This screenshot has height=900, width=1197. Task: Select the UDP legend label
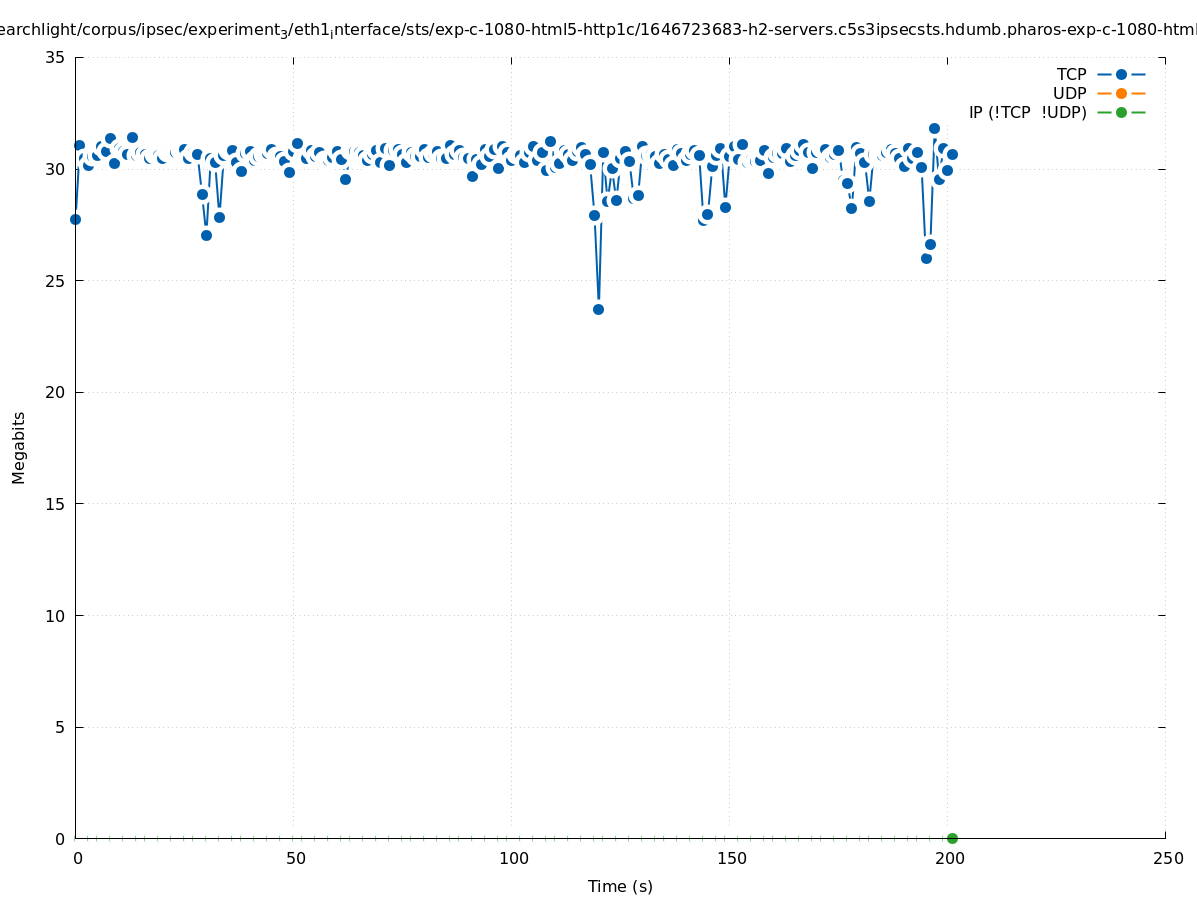click(x=1069, y=93)
